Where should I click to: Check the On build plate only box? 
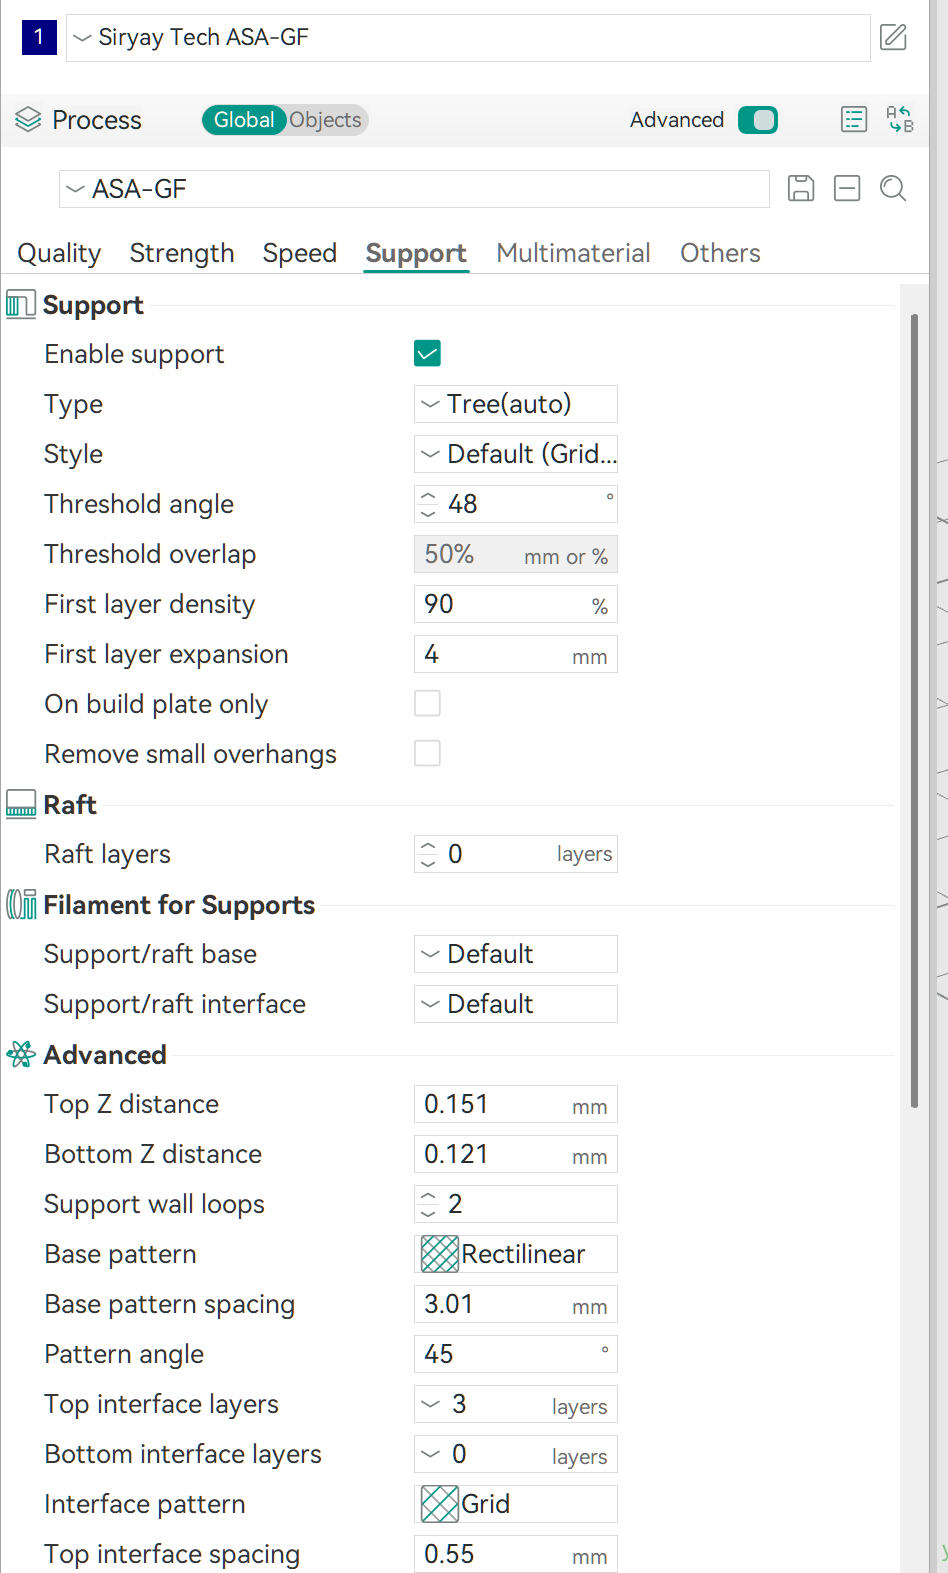[427, 703]
